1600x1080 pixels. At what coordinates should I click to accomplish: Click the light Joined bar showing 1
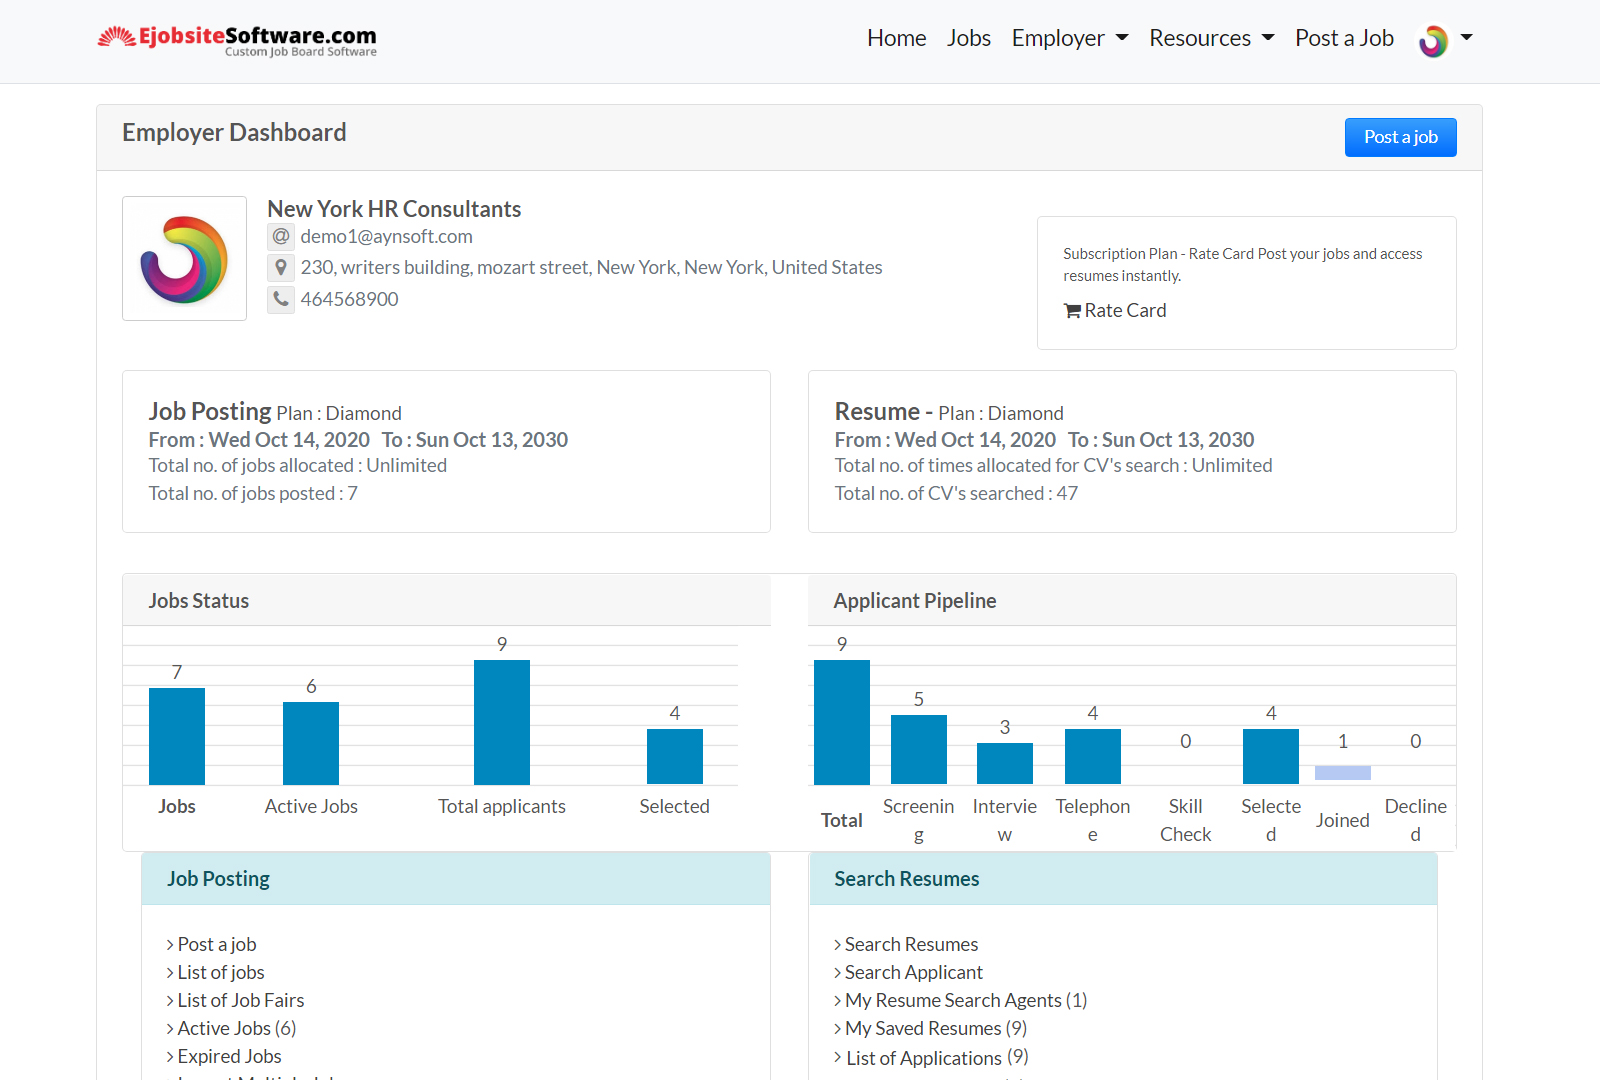click(1343, 773)
